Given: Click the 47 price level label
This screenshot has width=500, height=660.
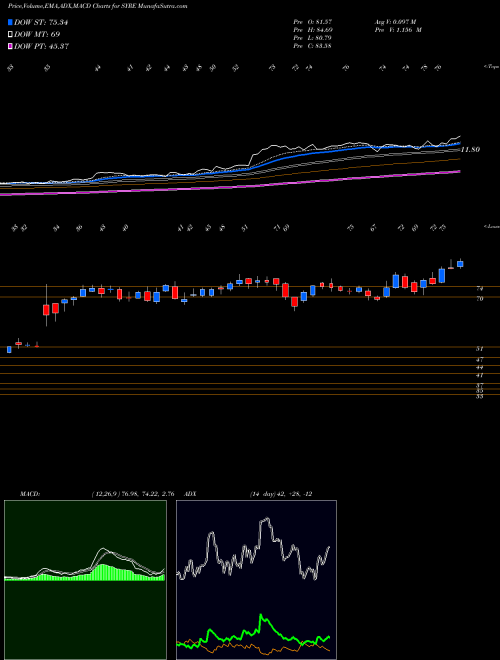Looking at the screenshot, I should pyautogui.click(x=479, y=360).
